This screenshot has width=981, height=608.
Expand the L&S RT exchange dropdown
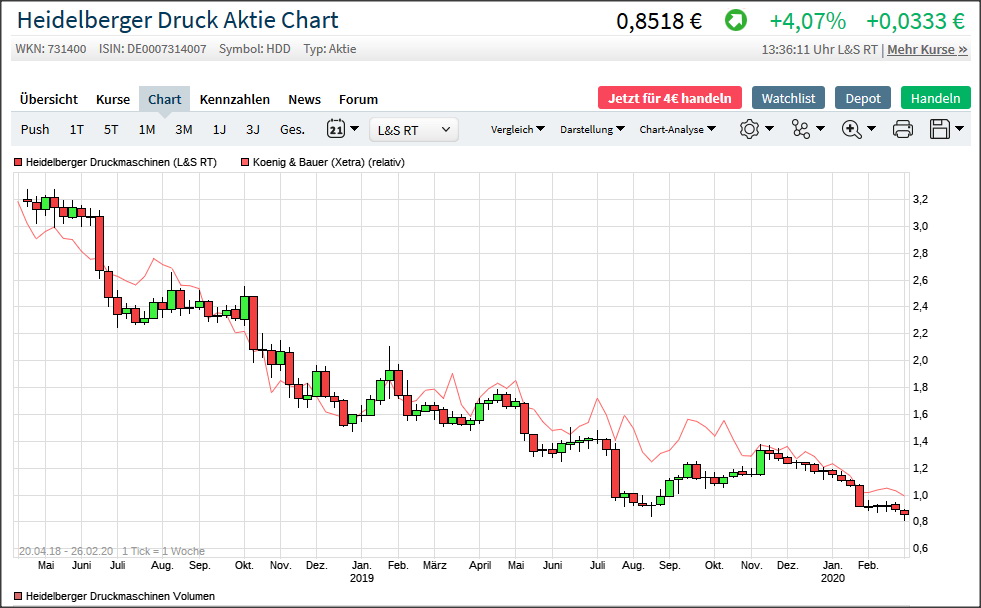414,129
